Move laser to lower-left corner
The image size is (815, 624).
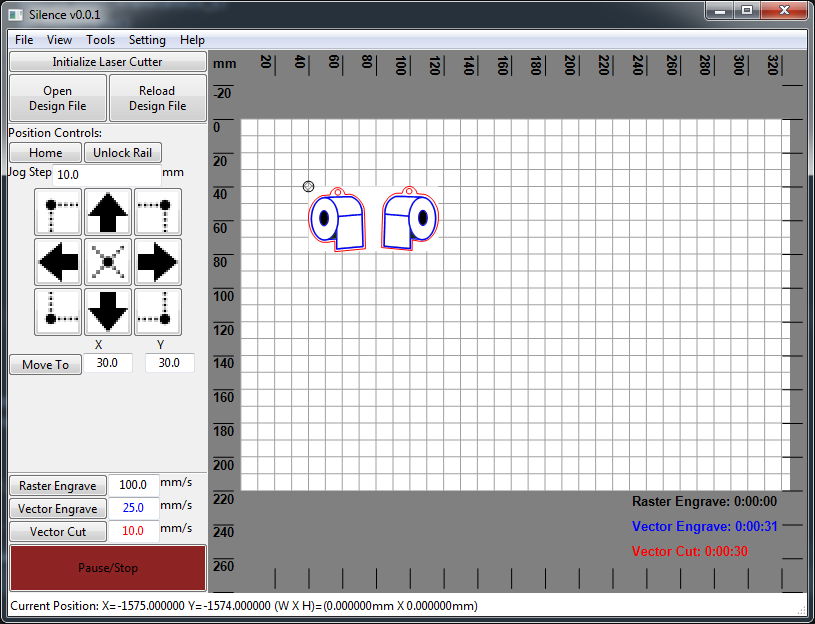pos(58,312)
